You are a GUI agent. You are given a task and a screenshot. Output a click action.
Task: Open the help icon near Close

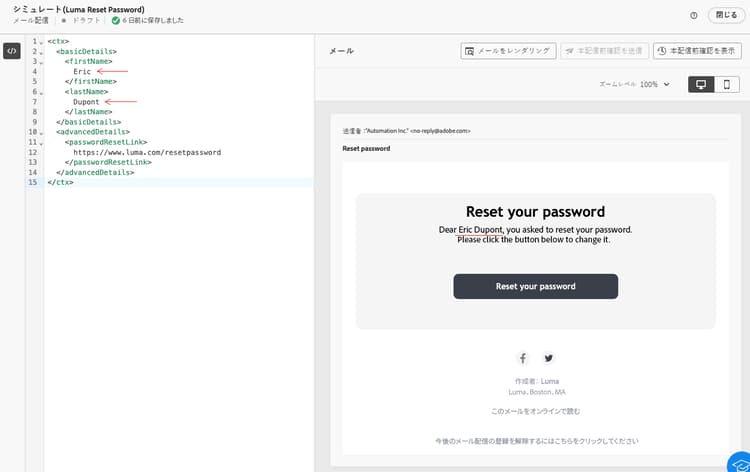tap(694, 15)
